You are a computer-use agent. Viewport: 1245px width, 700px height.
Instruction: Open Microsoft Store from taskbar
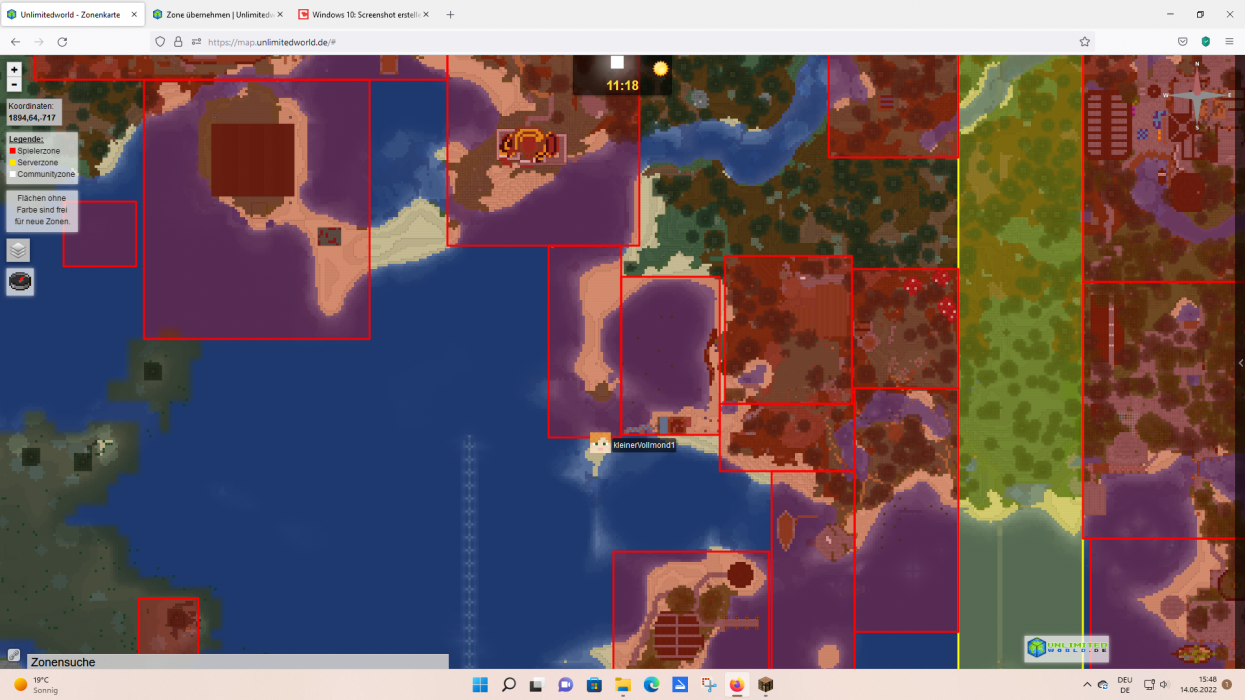pos(594,685)
